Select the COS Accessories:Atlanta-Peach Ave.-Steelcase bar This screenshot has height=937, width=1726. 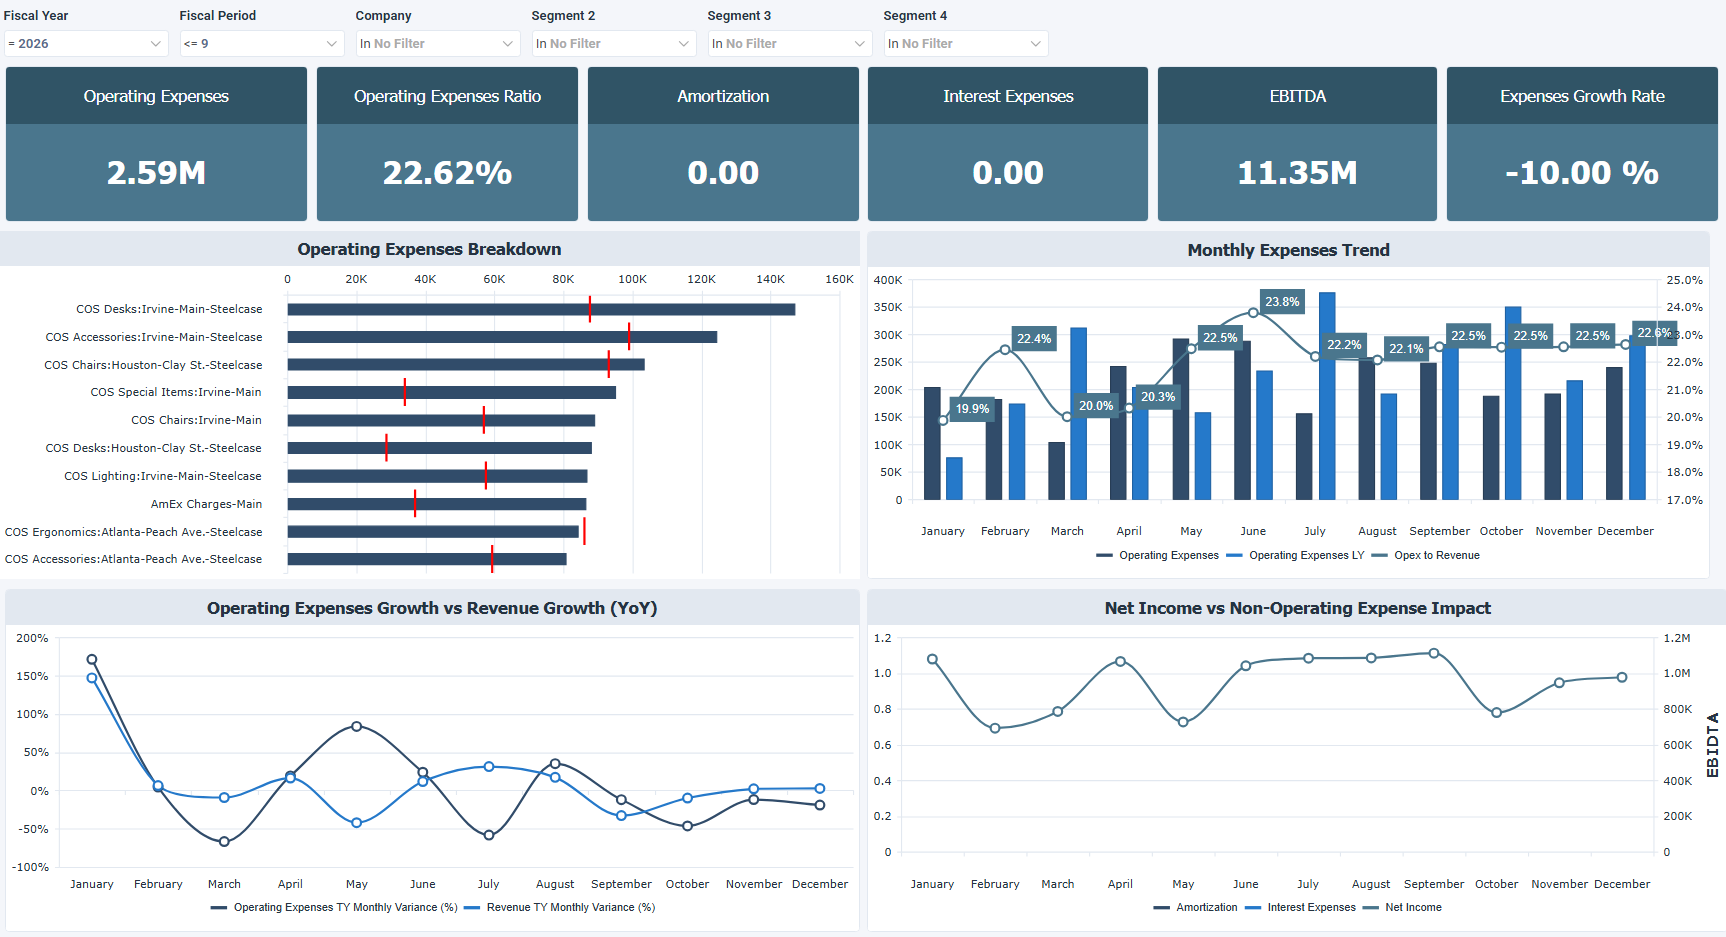[427, 559]
